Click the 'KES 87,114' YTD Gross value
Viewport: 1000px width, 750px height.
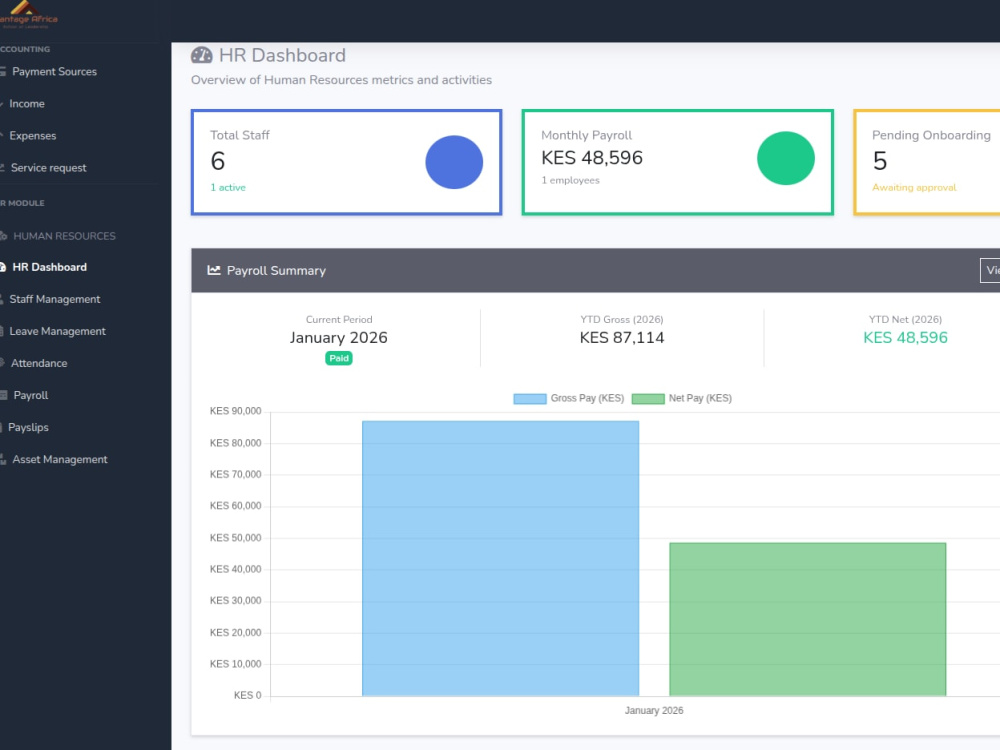(x=622, y=337)
